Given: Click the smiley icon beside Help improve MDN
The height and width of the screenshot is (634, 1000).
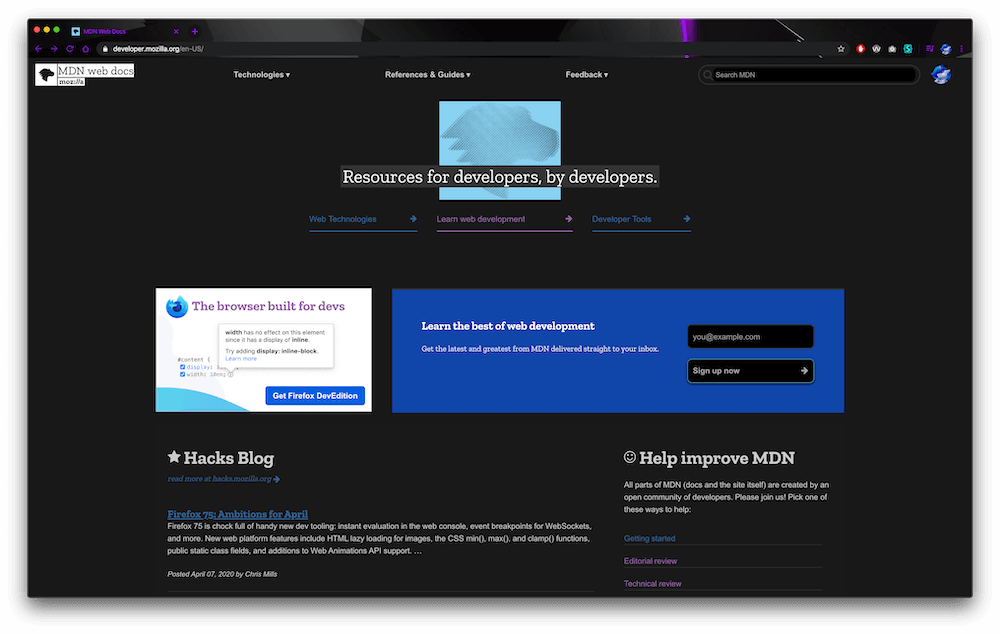Looking at the screenshot, I should tap(629, 456).
